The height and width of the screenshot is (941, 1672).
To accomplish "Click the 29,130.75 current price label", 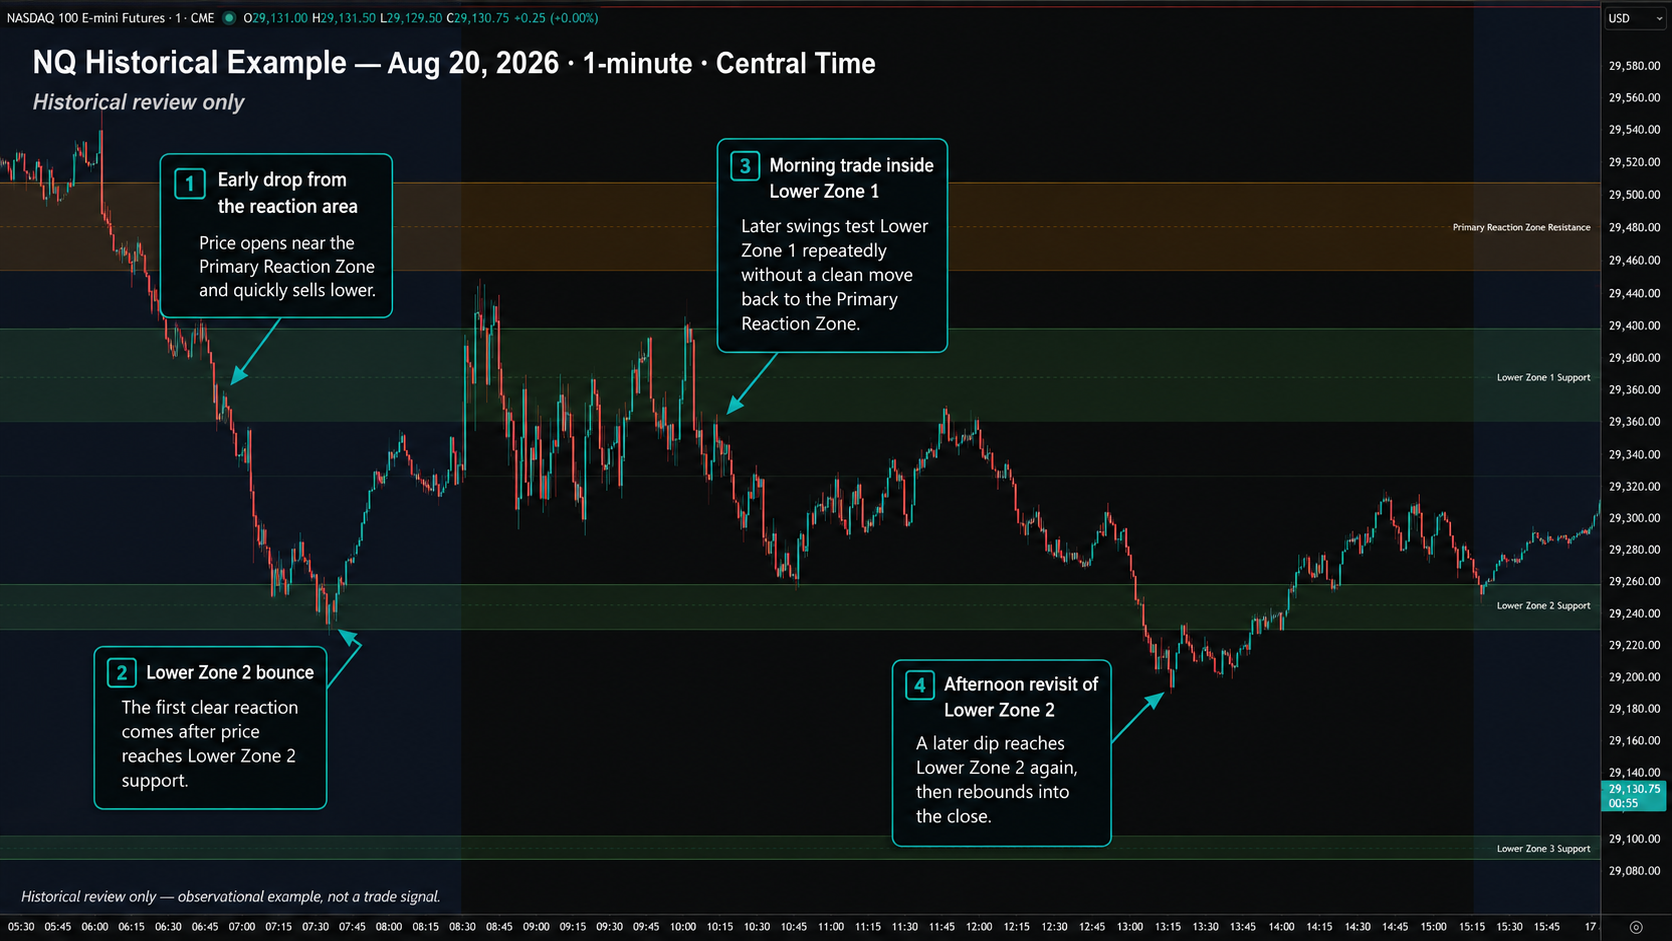I will (1633, 796).
